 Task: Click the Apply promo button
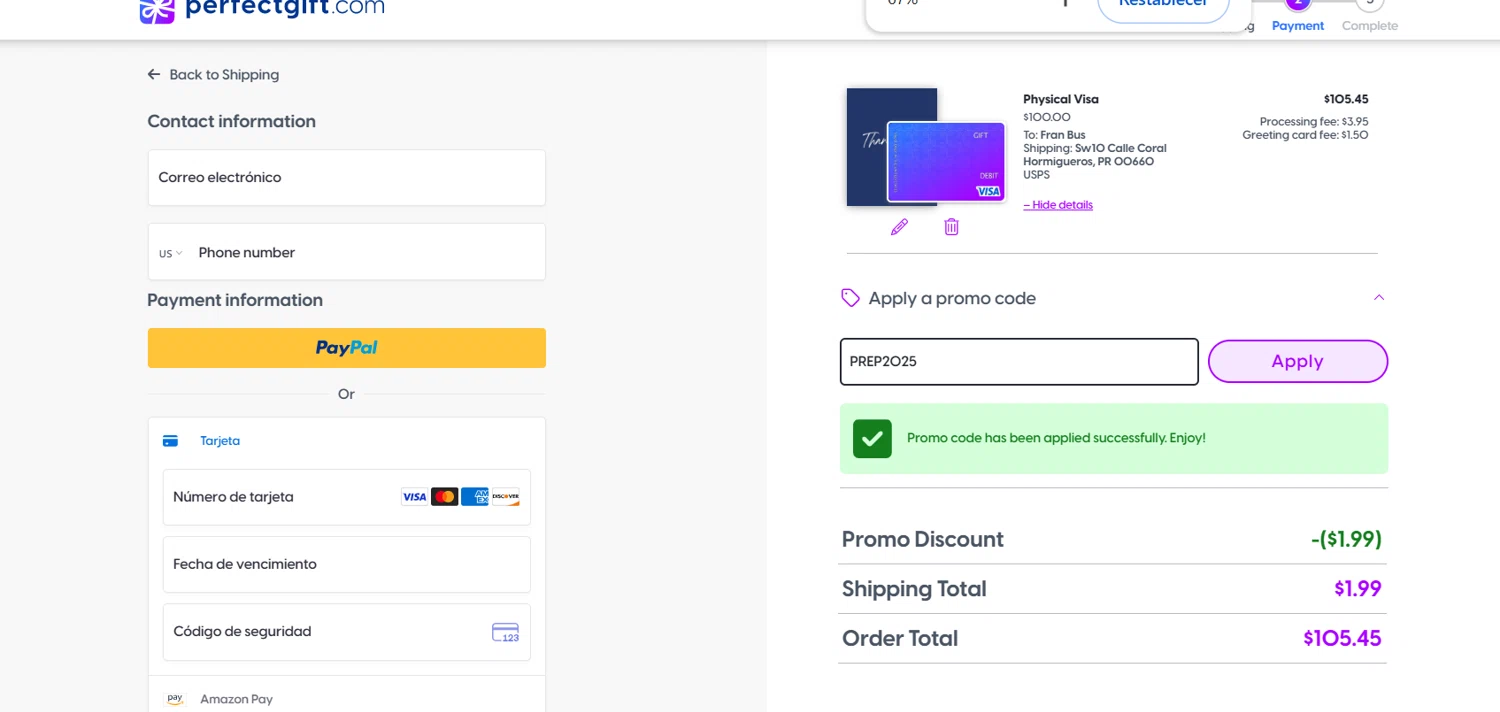pyautogui.click(x=1298, y=361)
